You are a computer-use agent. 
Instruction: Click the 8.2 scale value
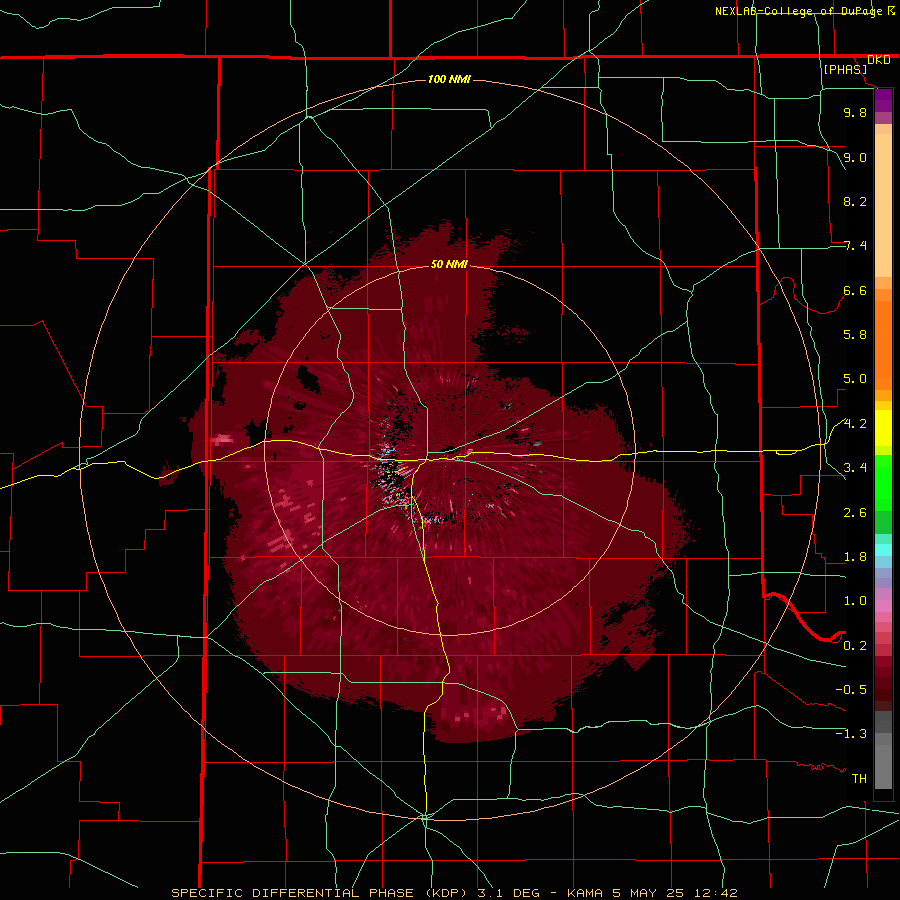[x=855, y=201]
